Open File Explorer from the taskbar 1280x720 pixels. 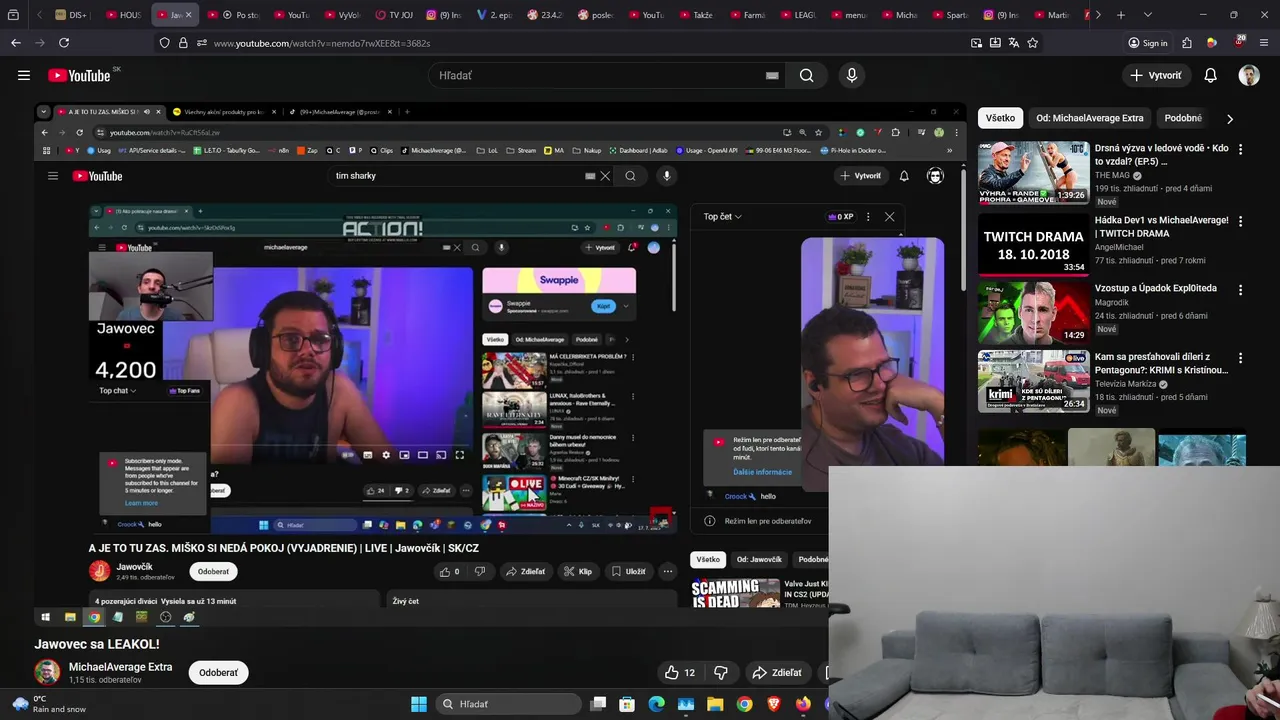(715, 704)
